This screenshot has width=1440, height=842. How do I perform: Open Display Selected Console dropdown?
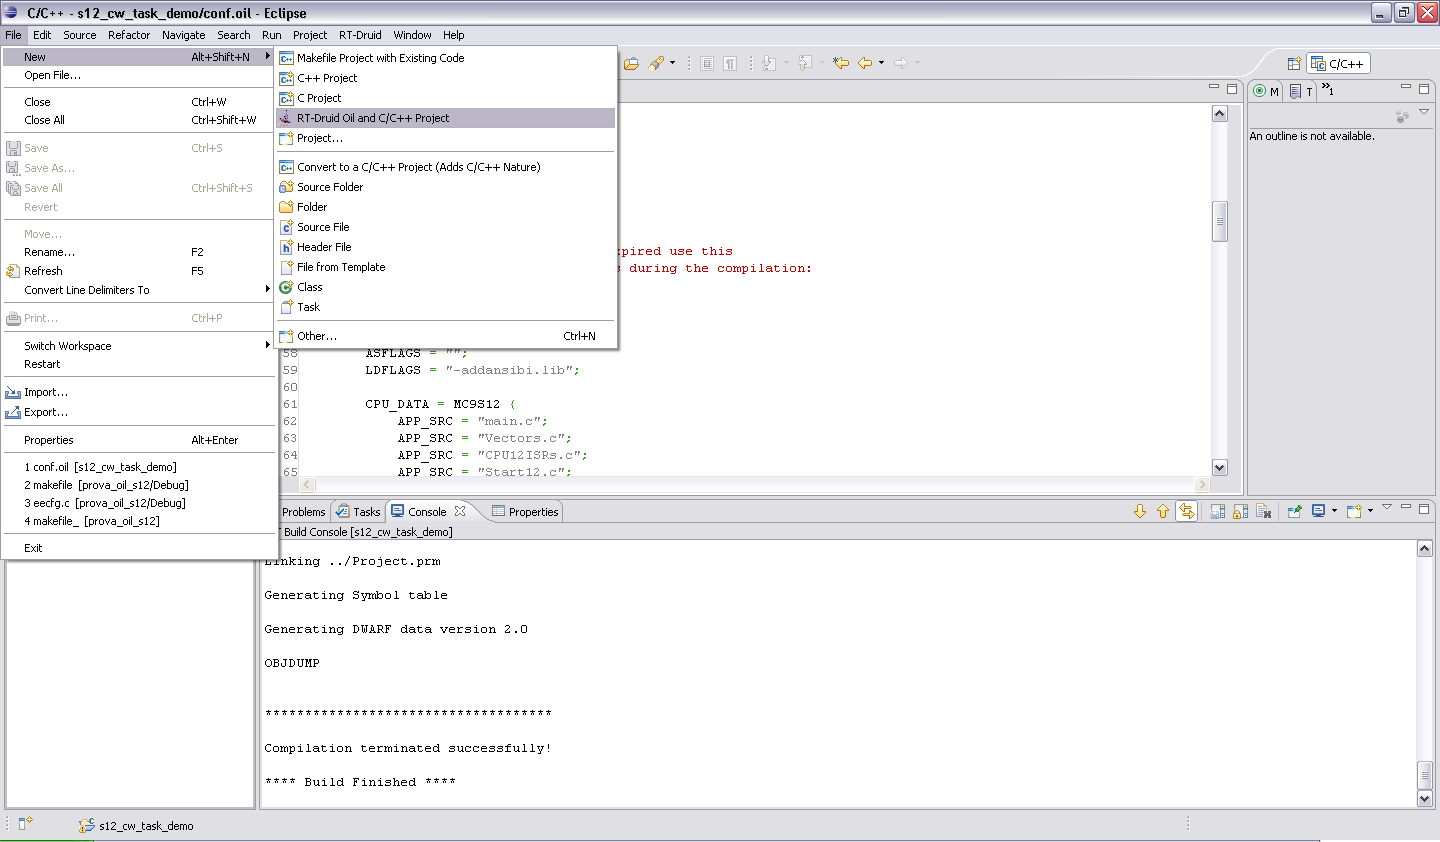point(1334,511)
